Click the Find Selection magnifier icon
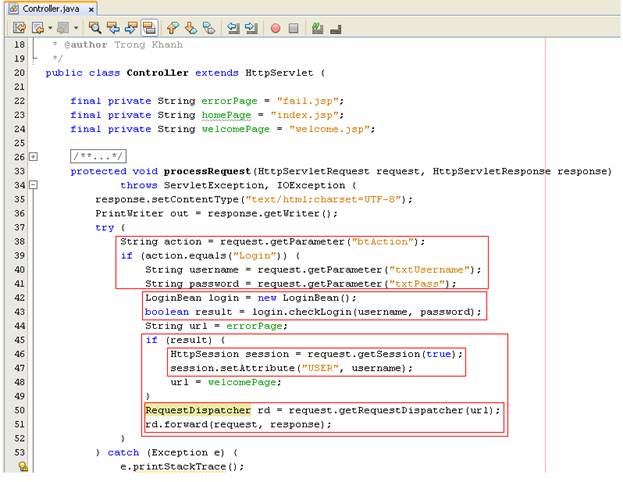The height and width of the screenshot is (482, 623). coord(95,28)
